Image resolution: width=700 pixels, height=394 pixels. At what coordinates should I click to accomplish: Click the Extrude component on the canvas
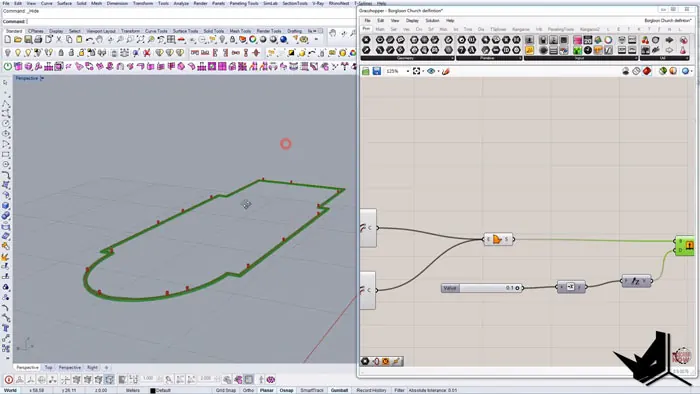pos(498,239)
